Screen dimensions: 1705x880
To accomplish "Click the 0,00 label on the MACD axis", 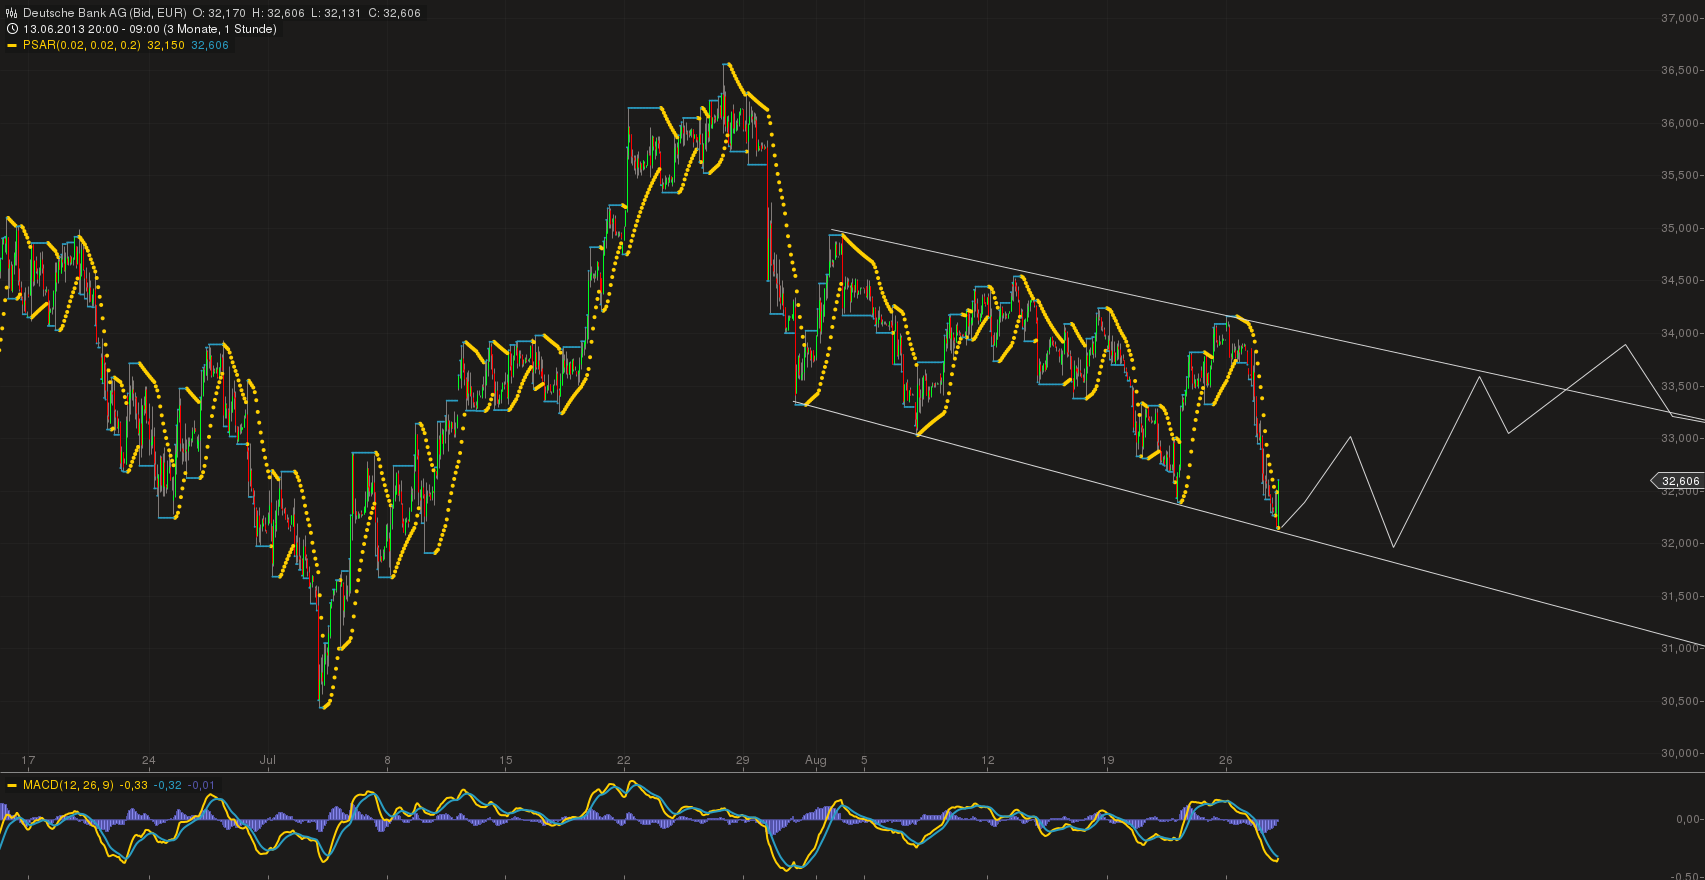I will (1687, 819).
